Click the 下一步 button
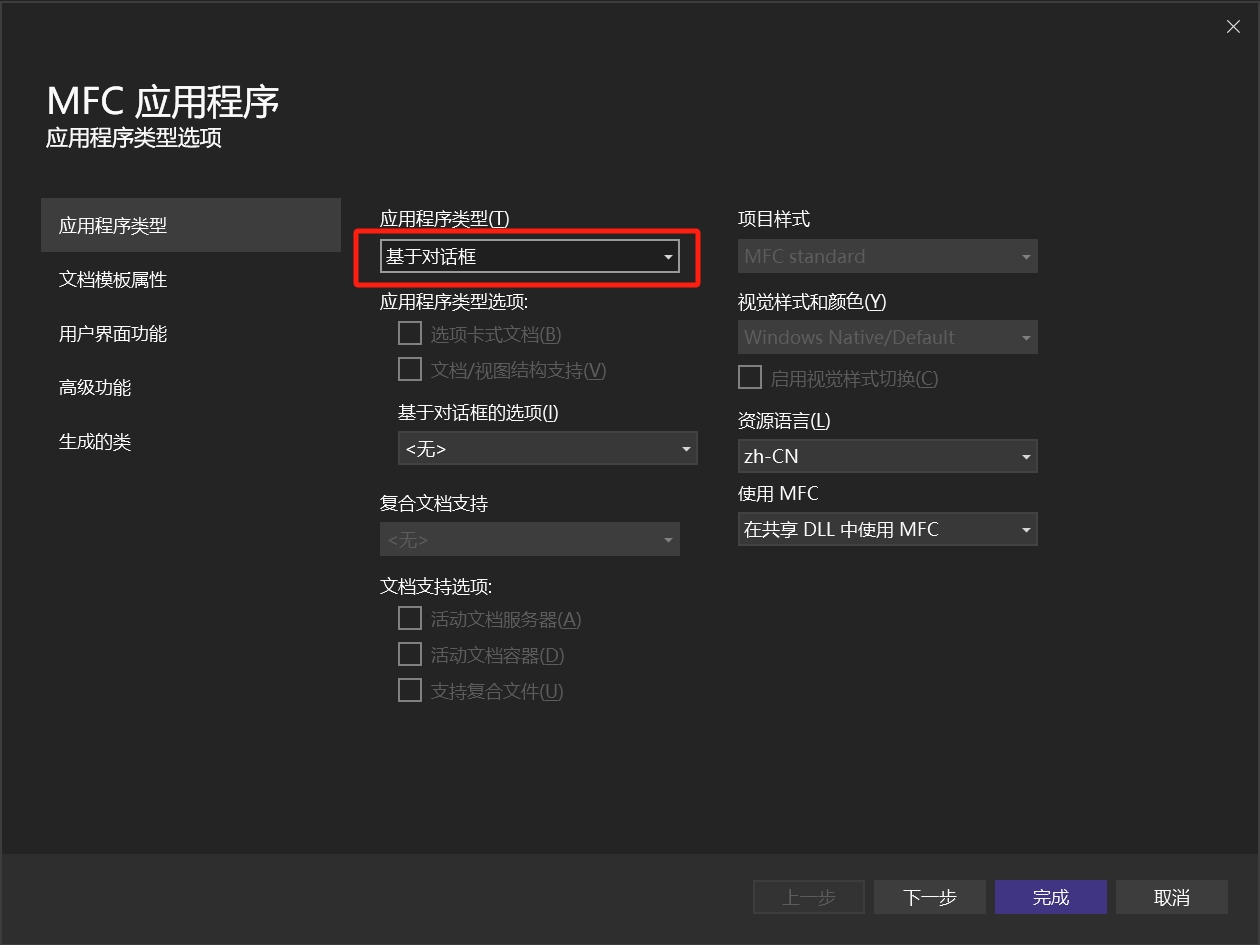 tap(929, 898)
